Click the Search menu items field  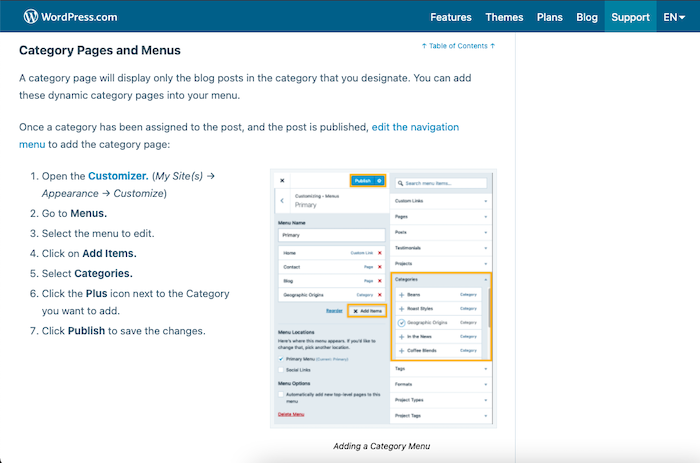pyautogui.click(x=441, y=183)
